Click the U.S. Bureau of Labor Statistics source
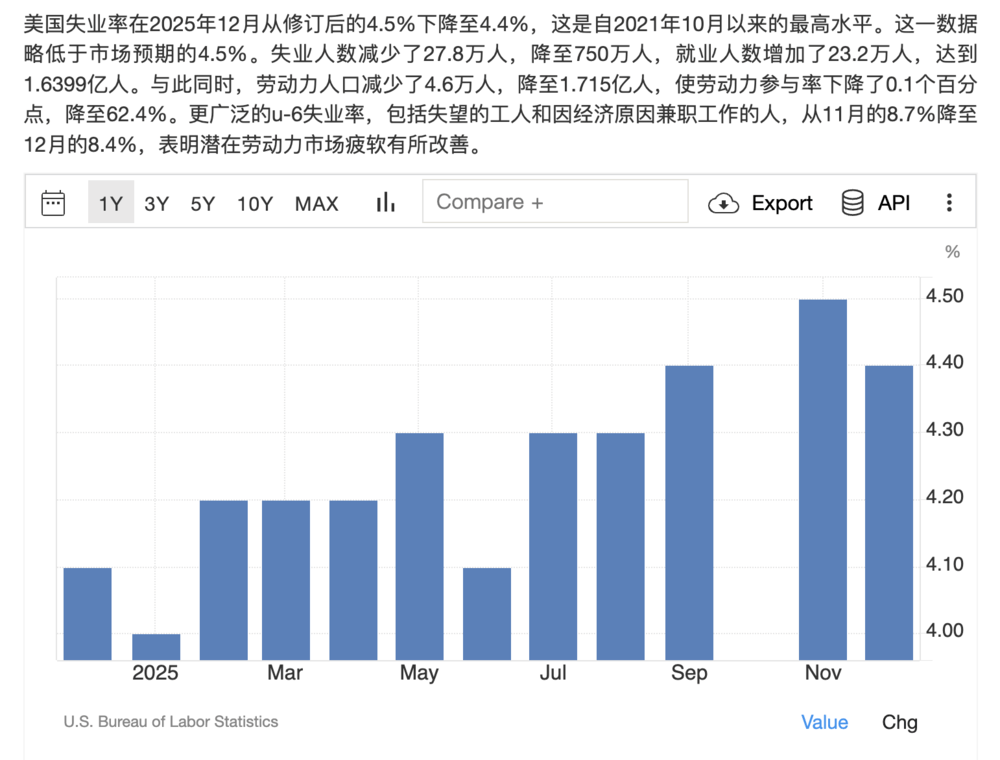The width and height of the screenshot is (1000, 760). point(171,721)
